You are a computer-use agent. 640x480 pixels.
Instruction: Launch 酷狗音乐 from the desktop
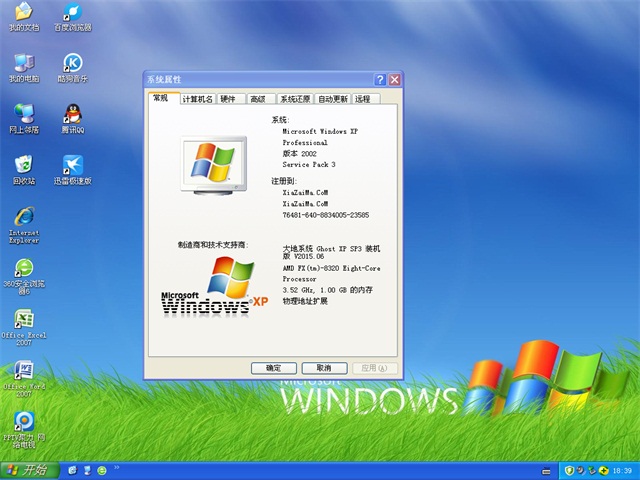(72, 64)
